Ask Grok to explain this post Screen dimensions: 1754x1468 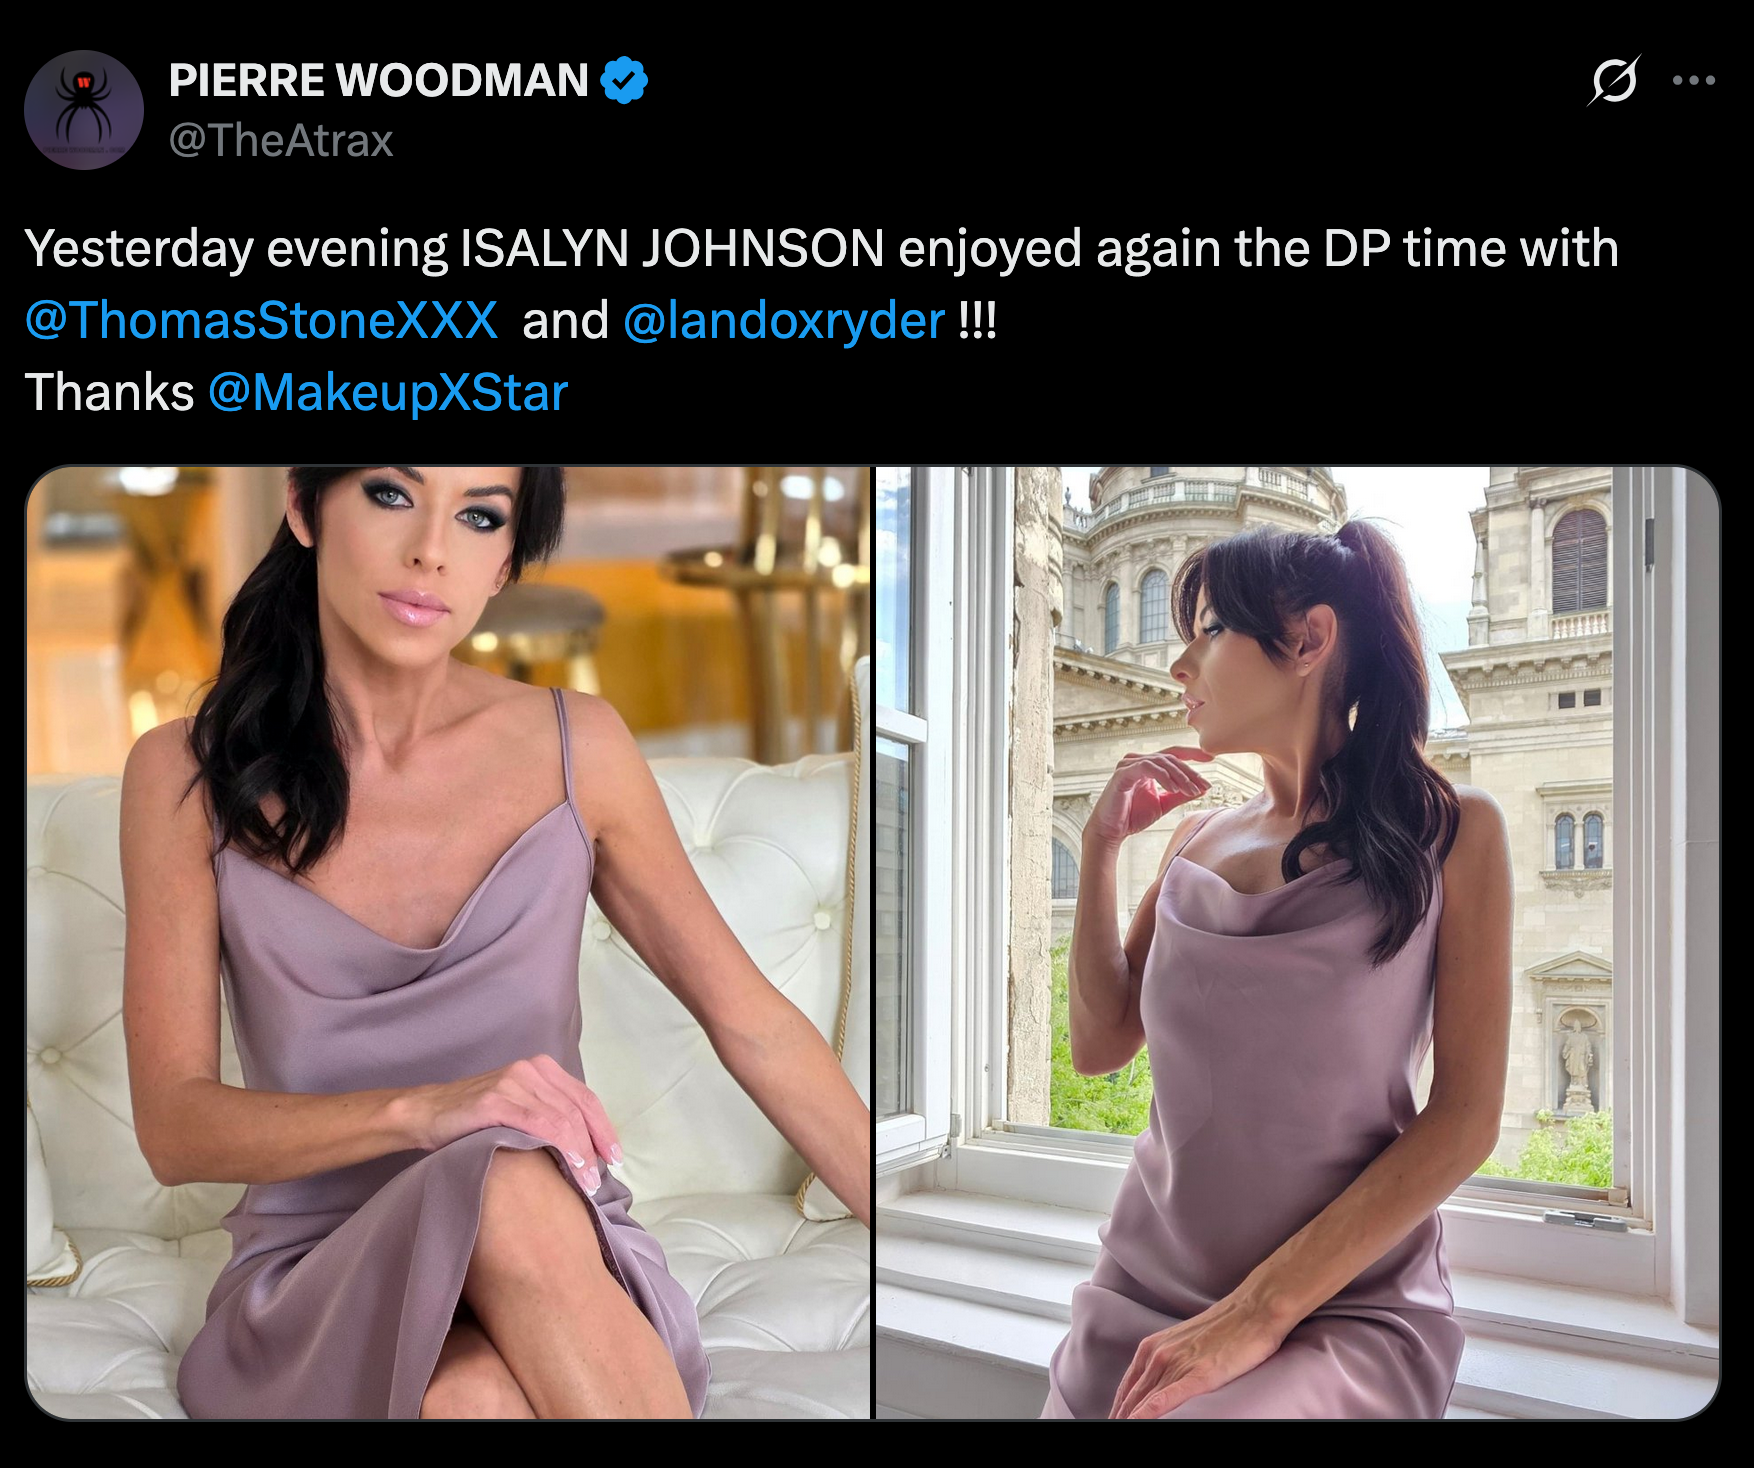1614,80
